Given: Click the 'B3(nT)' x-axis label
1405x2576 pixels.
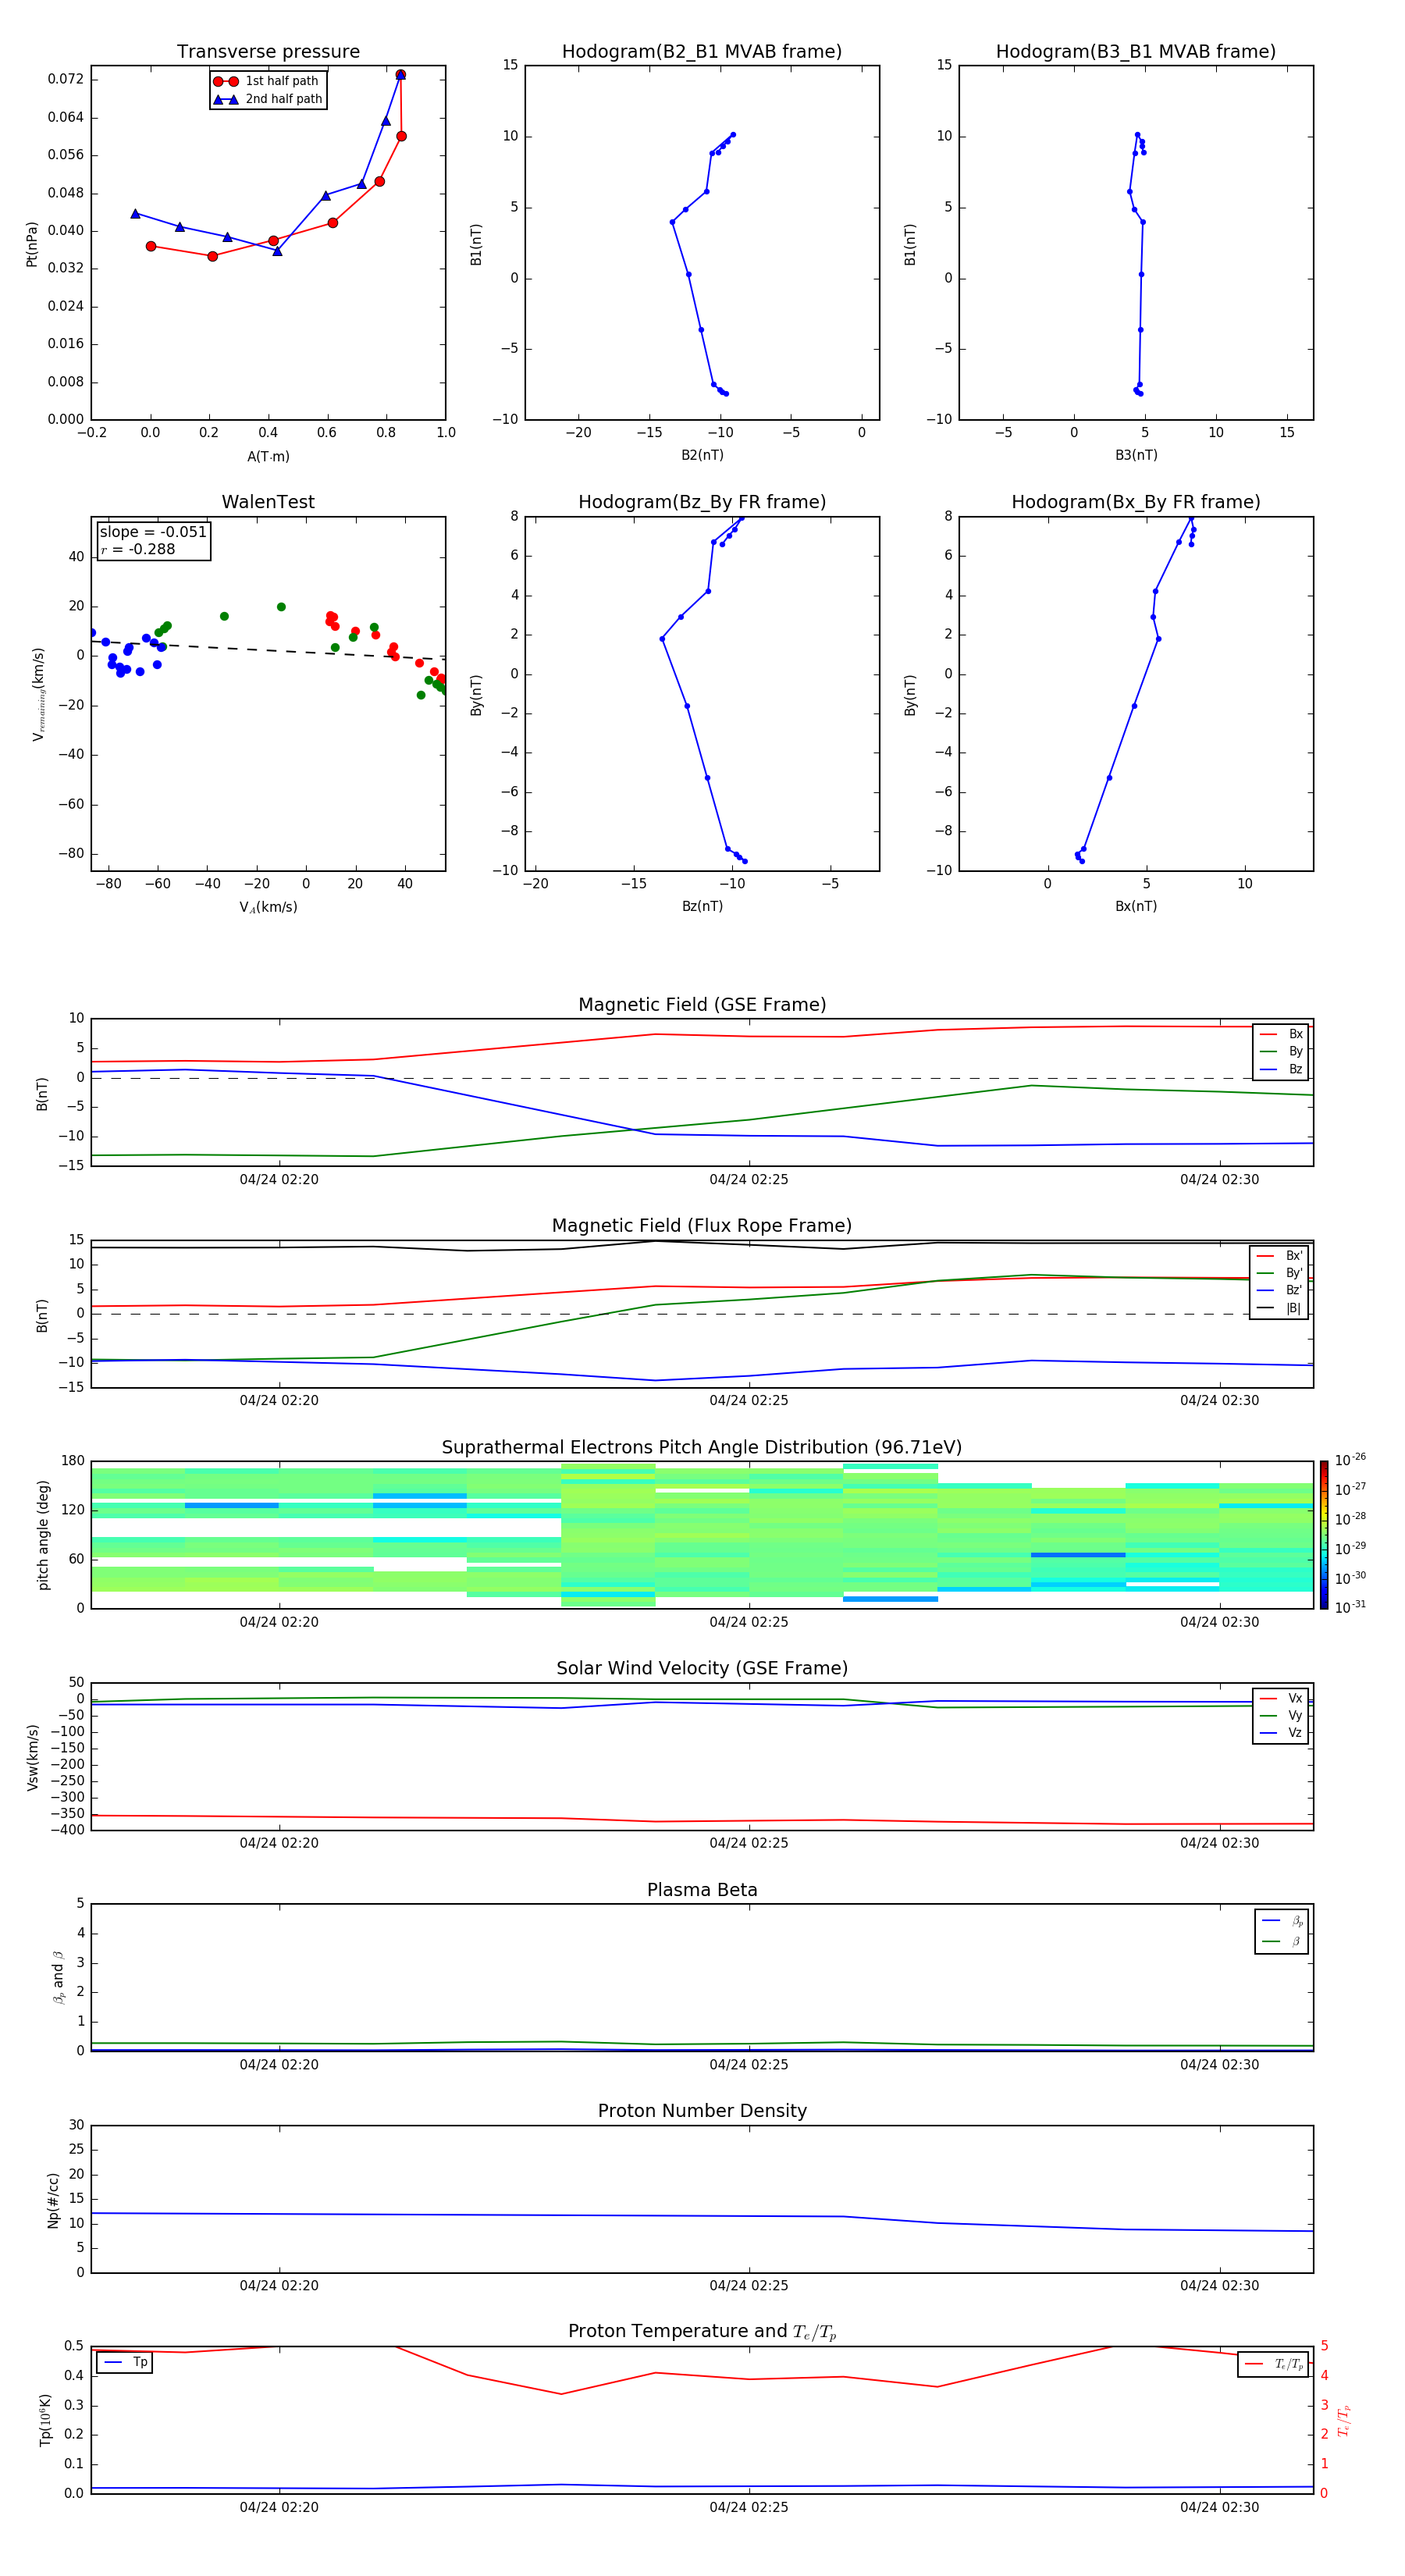Looking at the screenshot, I should point(1136,455).
